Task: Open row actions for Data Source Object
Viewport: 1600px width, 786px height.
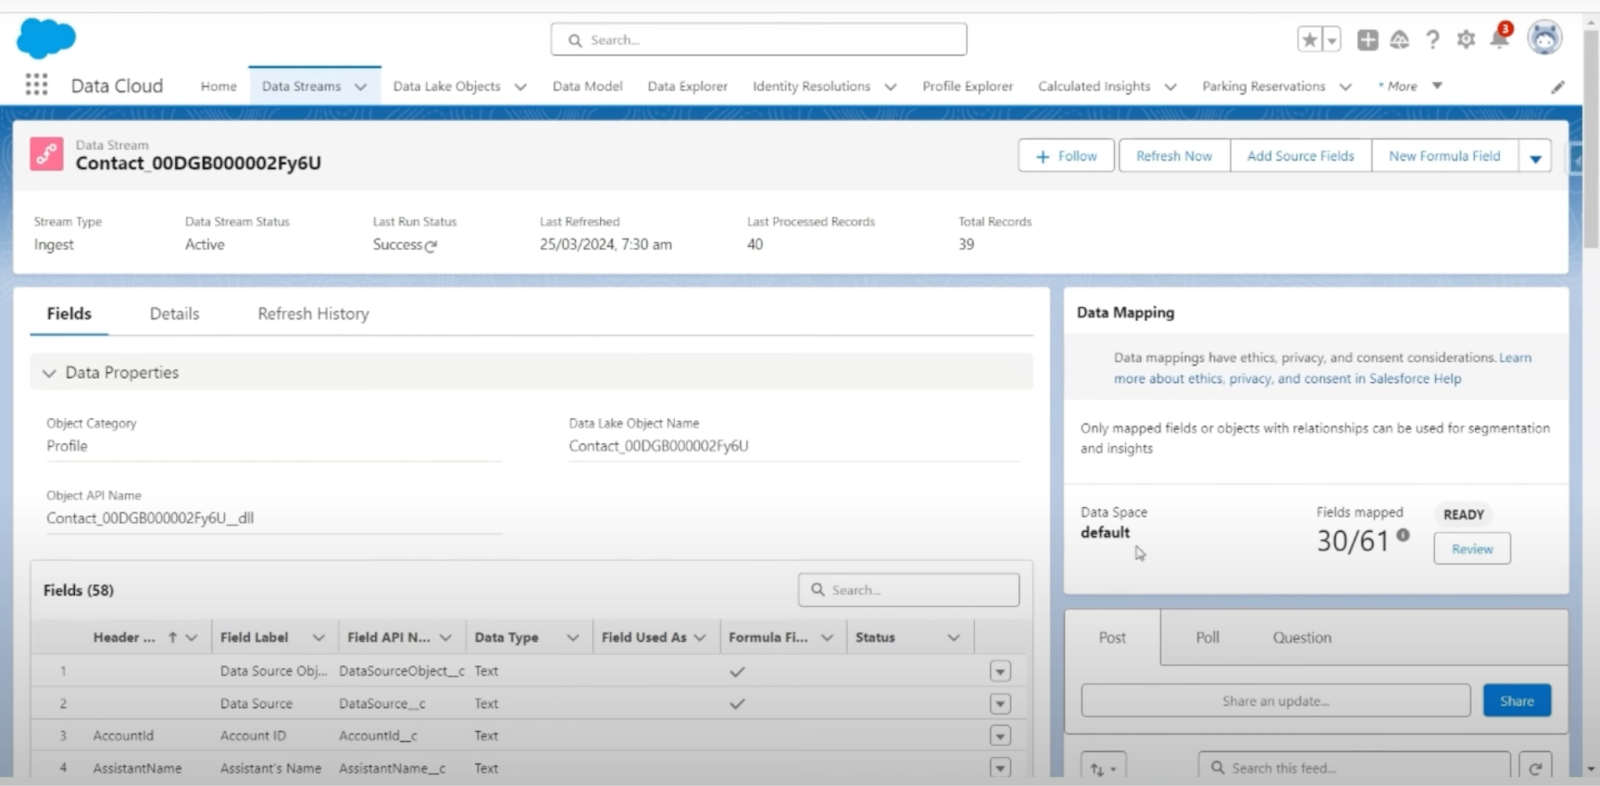Action: (1000, 671)
